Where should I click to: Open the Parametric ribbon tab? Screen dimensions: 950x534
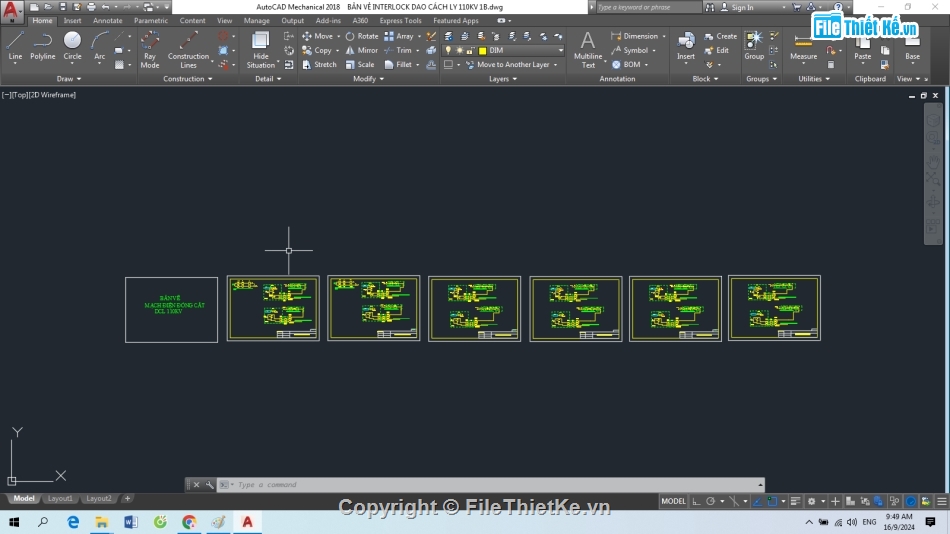[x=151, y=21]
